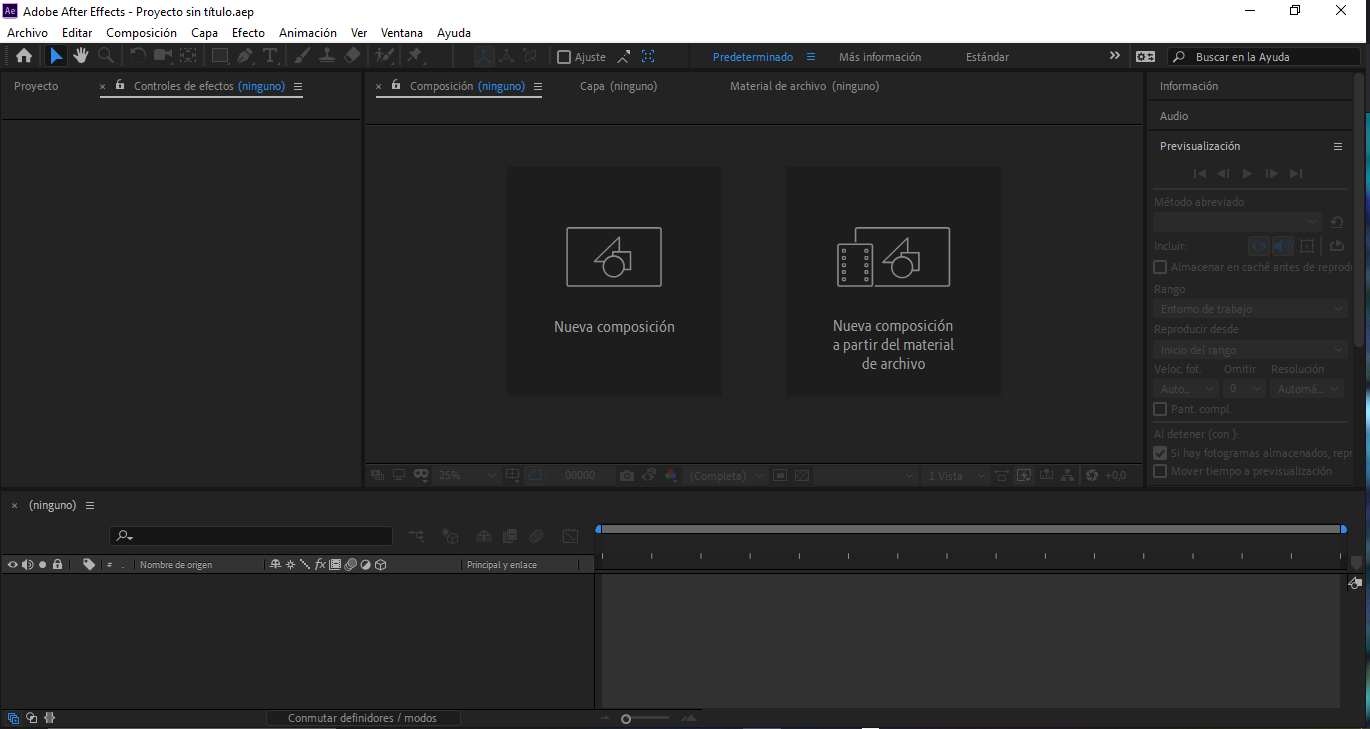Enable Mover tiempo a previsualización checkbox

(x=1160, y=471)
